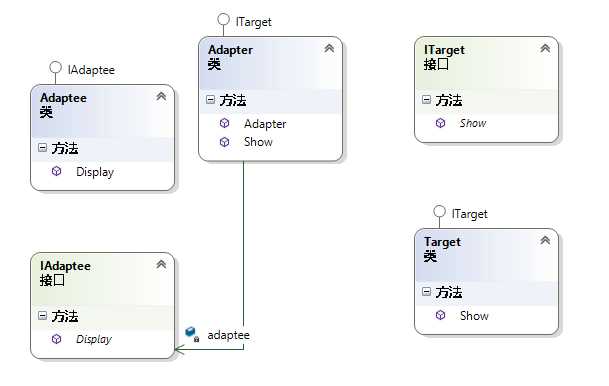Click the Display method icon in Adaptee class

coord(56,171)
